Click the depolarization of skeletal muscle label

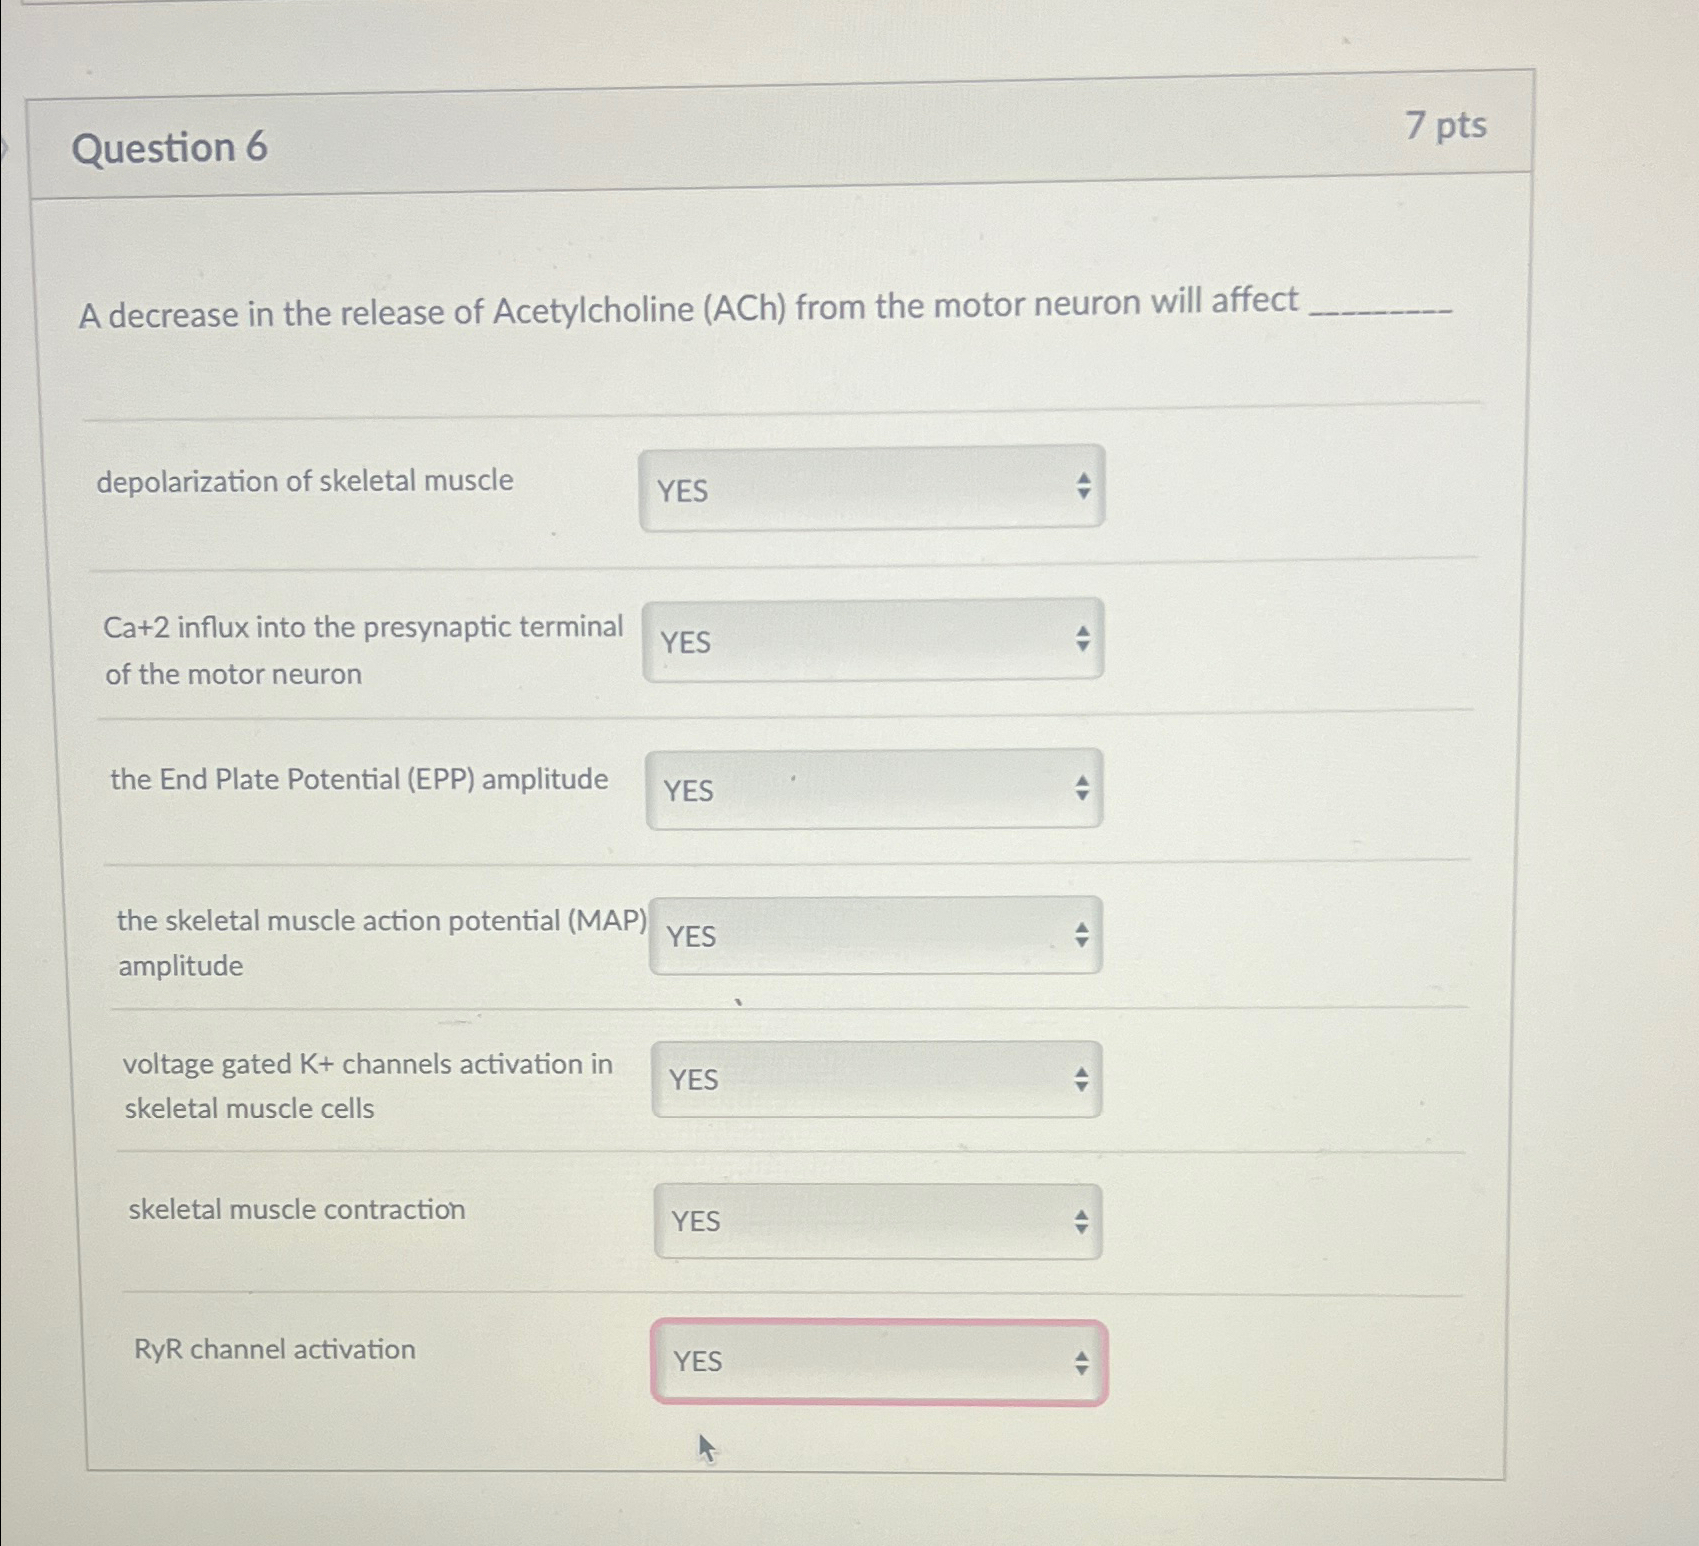[x=303, y=481]
